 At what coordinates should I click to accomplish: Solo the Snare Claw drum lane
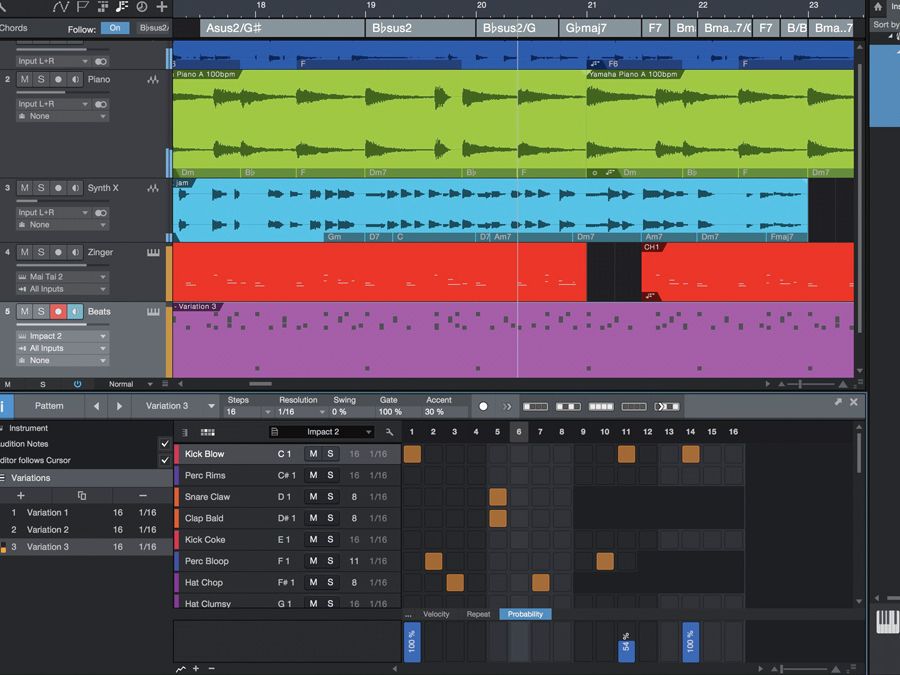(x=330, y=497)
